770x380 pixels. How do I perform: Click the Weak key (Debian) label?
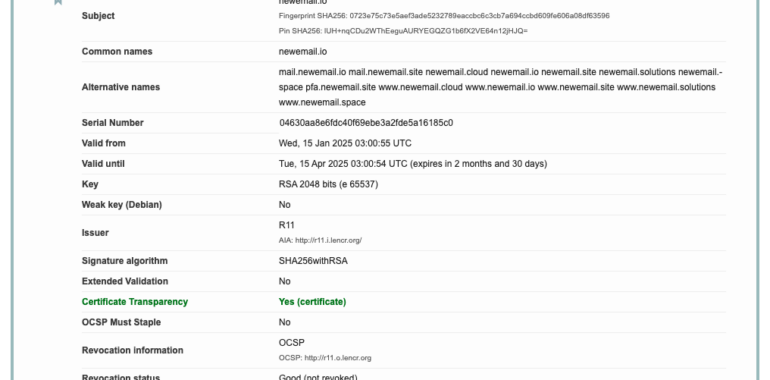coord(122,205)
